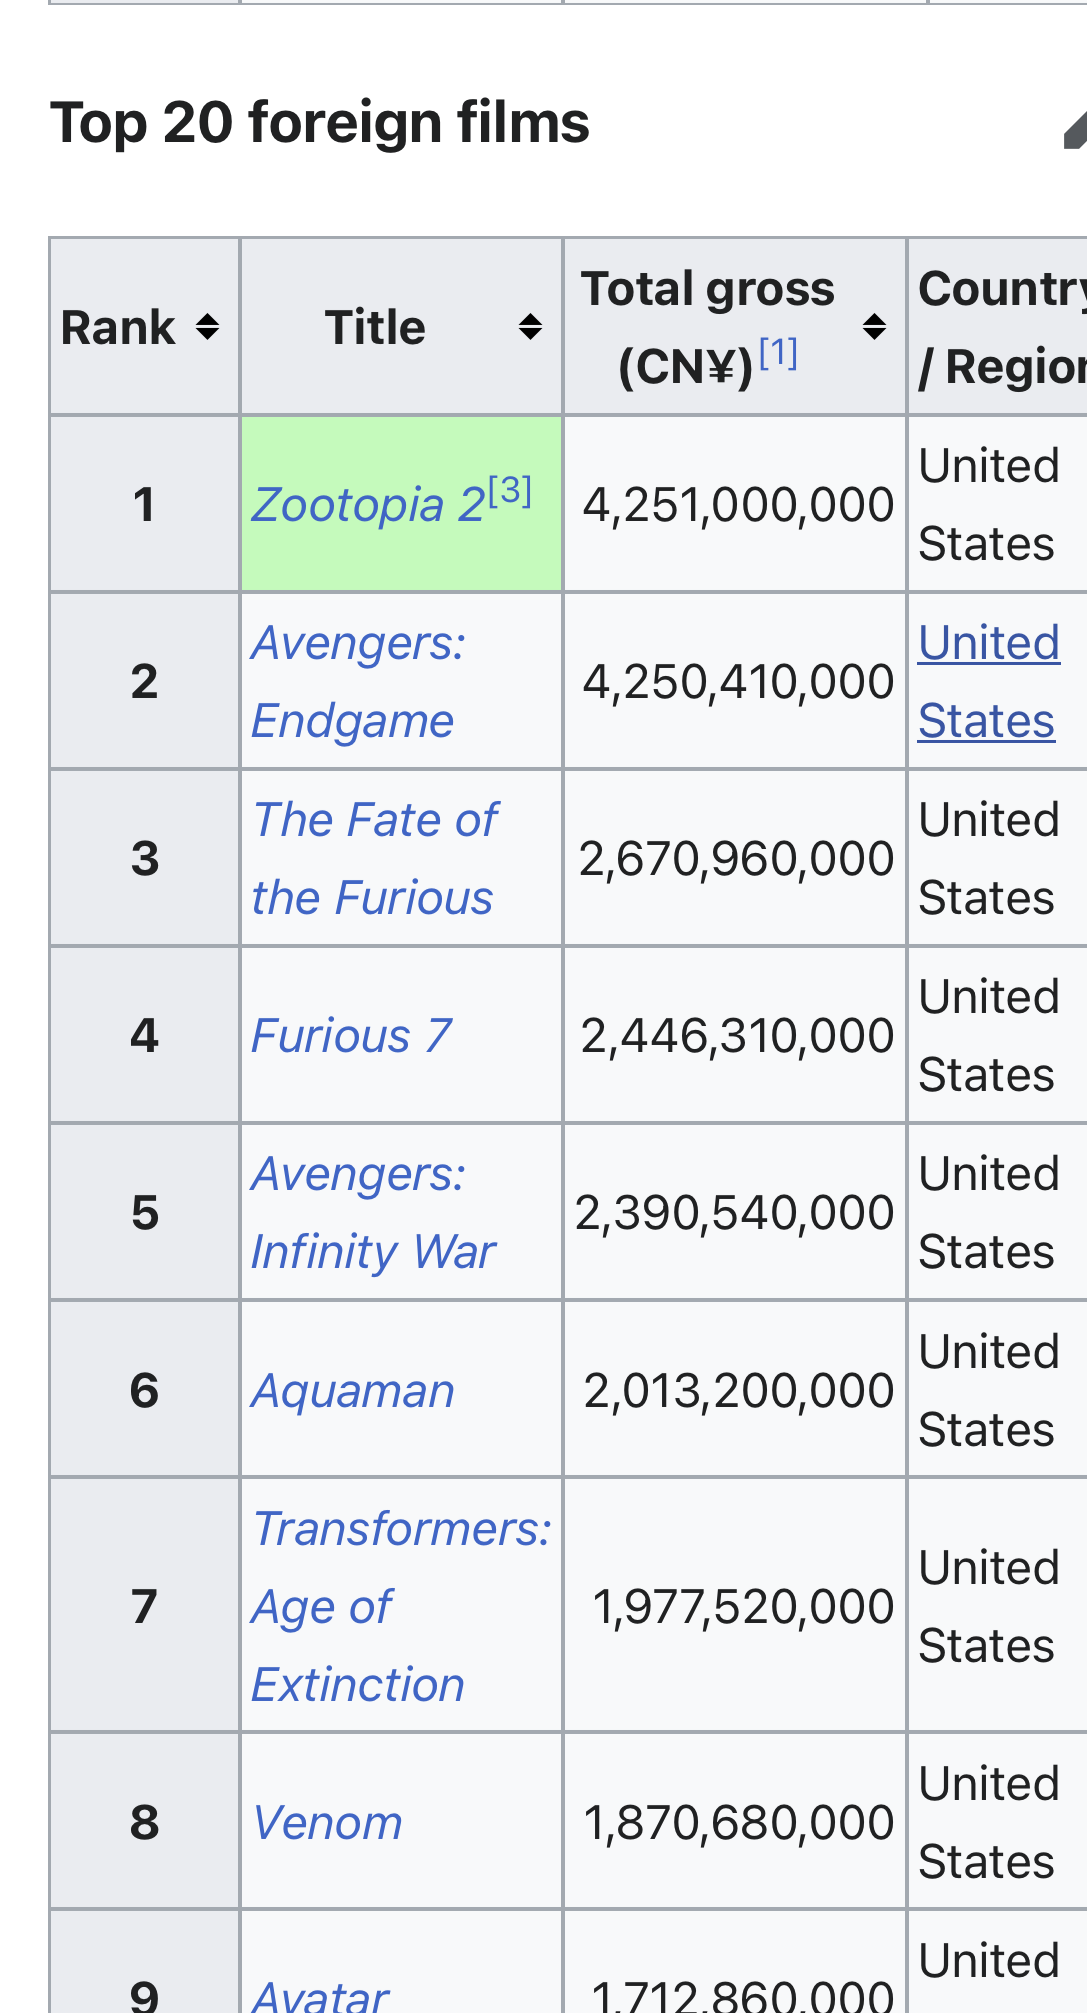Open footnote [1] in Total gross header
1087x2013 pixels.
click(x=778, y=353)
